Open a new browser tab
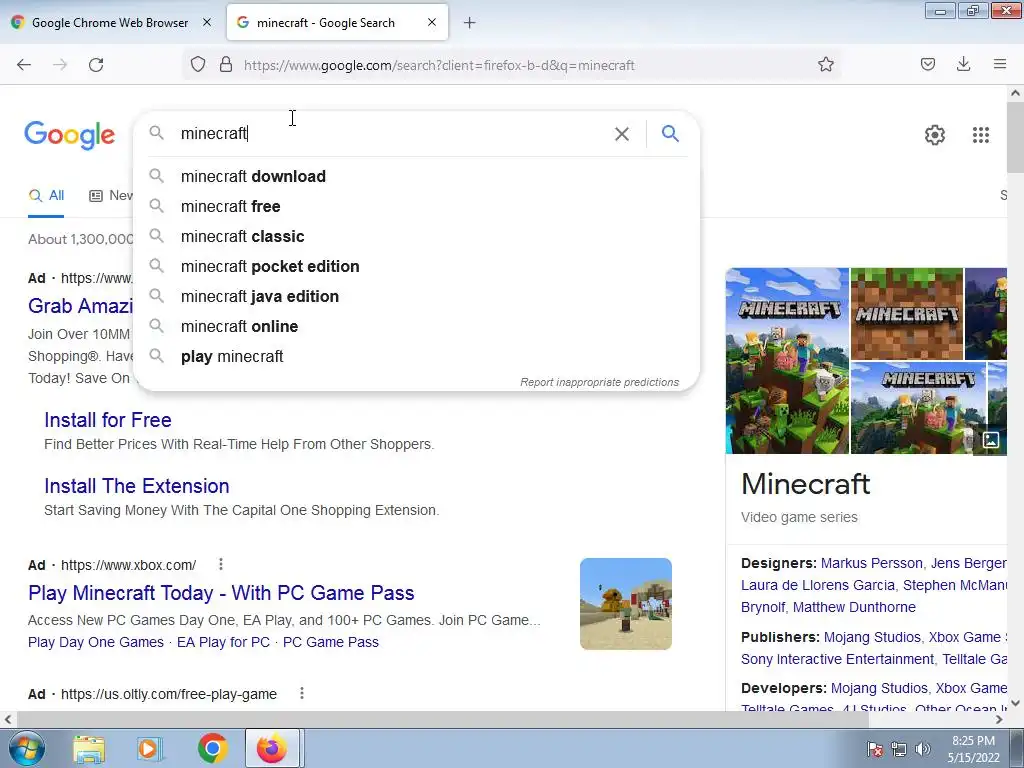 (x=470, y=23)
